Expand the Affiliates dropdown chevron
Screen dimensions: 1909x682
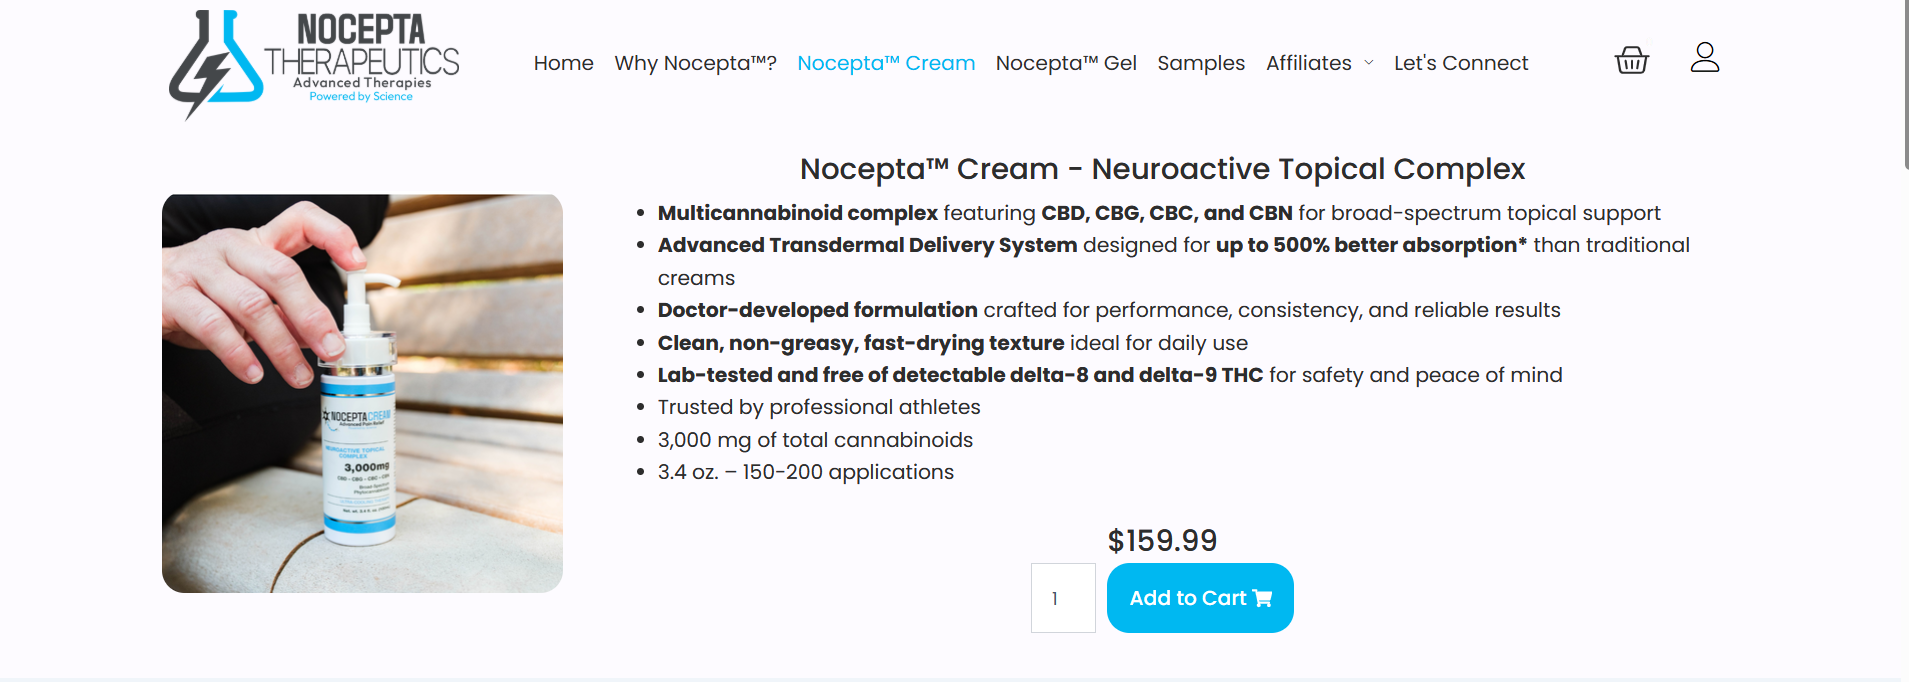pos(1369,63)
